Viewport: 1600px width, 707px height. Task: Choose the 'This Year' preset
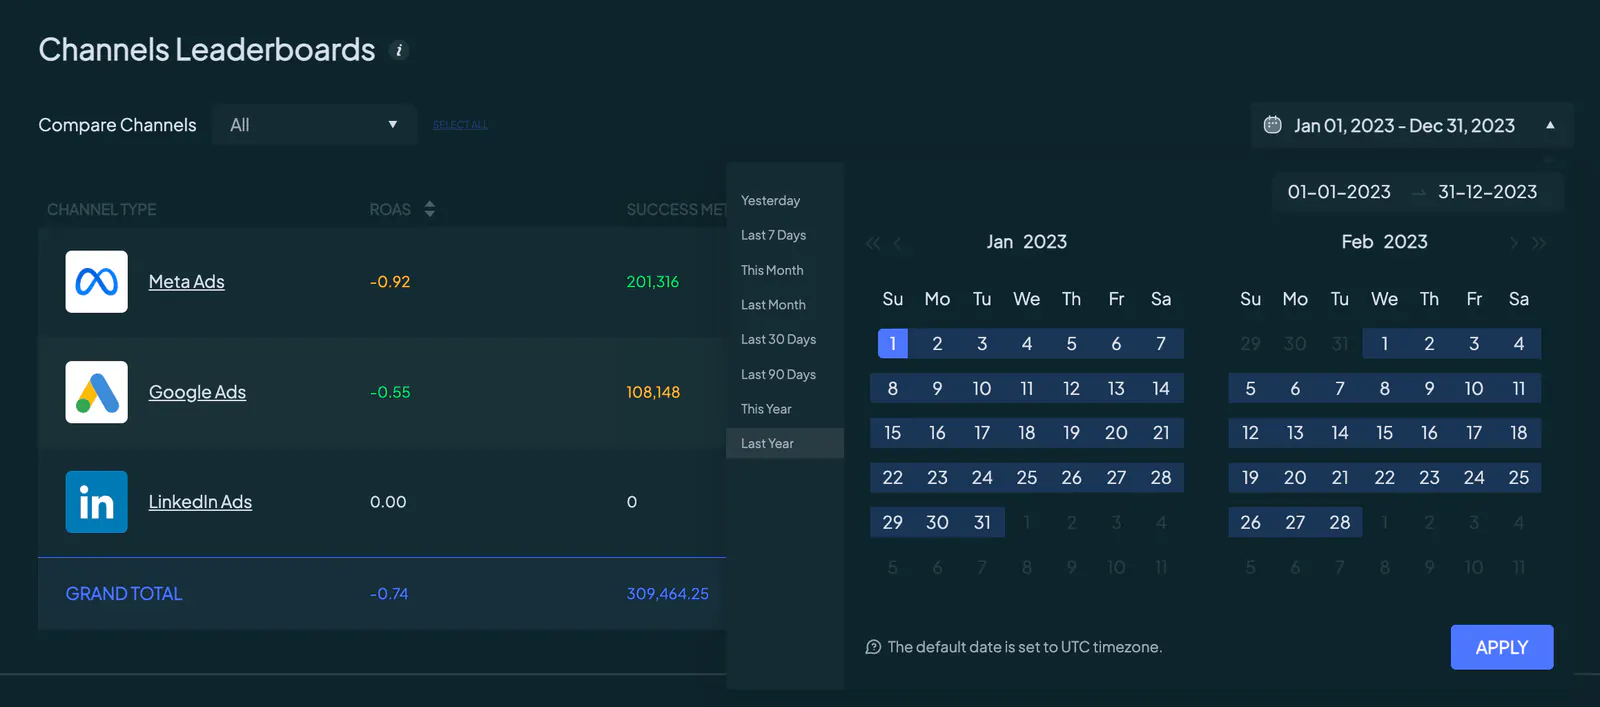[766, 409]
